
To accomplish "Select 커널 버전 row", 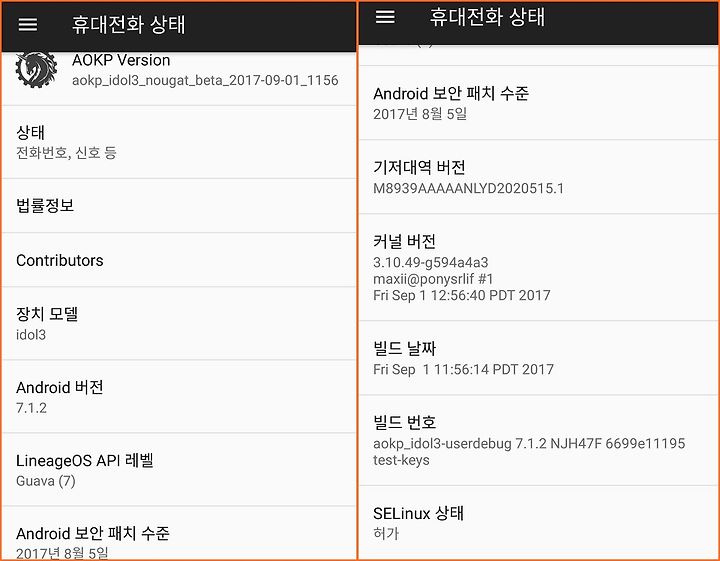I will 539,267.
